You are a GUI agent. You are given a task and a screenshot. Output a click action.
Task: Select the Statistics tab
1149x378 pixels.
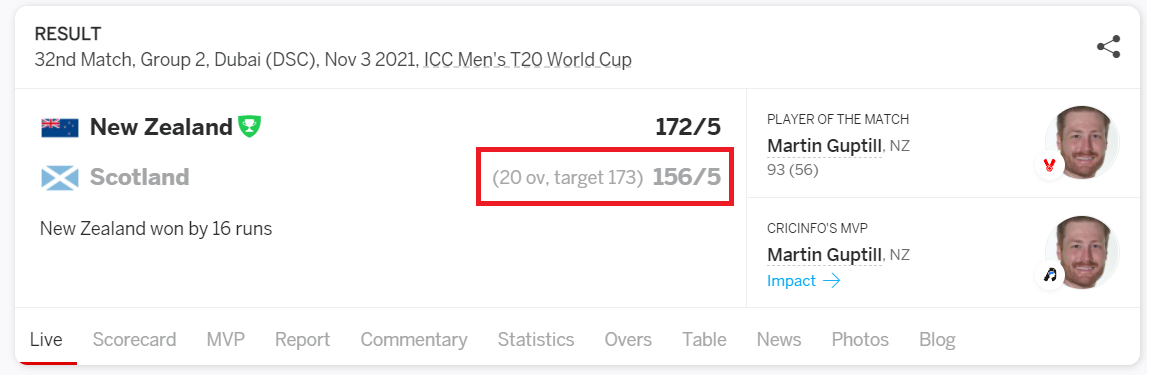point(536,340)
